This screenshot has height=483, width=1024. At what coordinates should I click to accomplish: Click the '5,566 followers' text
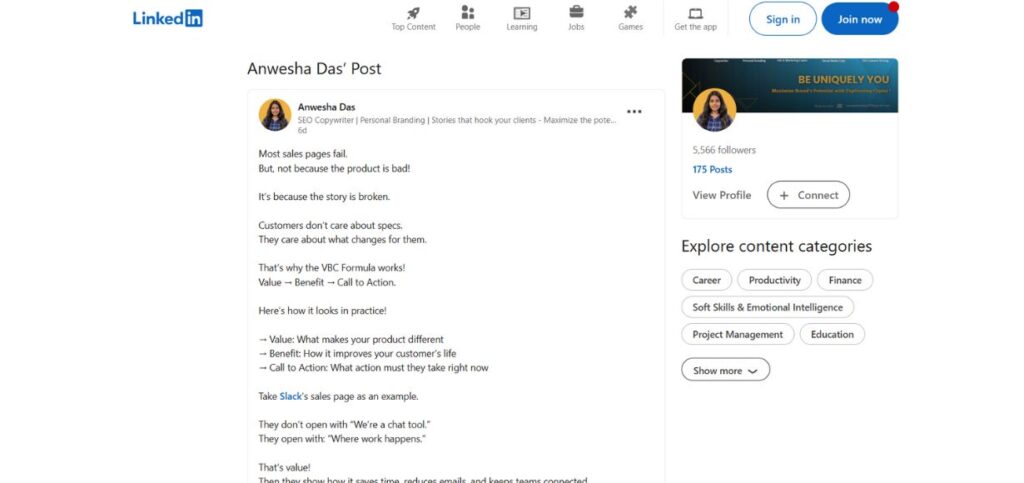pyautogui.click(x=724, y=150)
